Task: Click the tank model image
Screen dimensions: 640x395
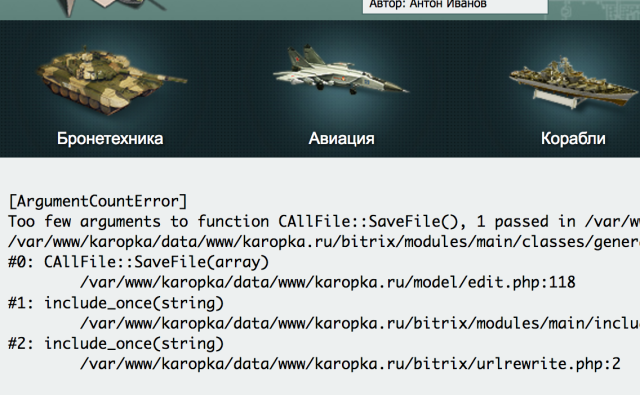Action: pos(111,80)
